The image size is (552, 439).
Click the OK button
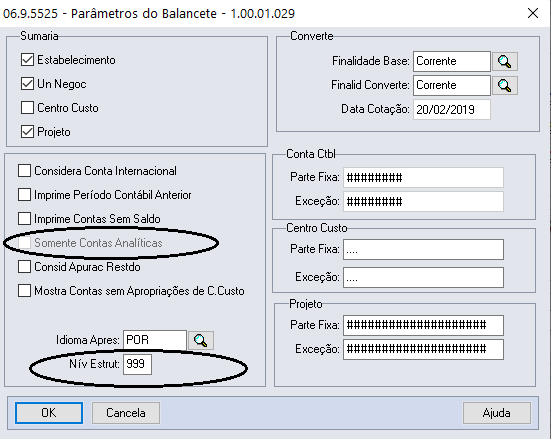click(49, 413)
